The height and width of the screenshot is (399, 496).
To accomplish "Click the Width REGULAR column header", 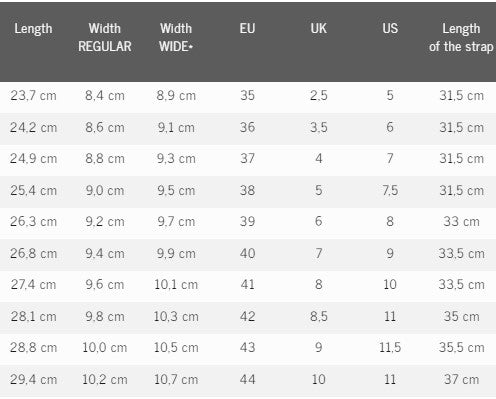I will click(105, 37).
